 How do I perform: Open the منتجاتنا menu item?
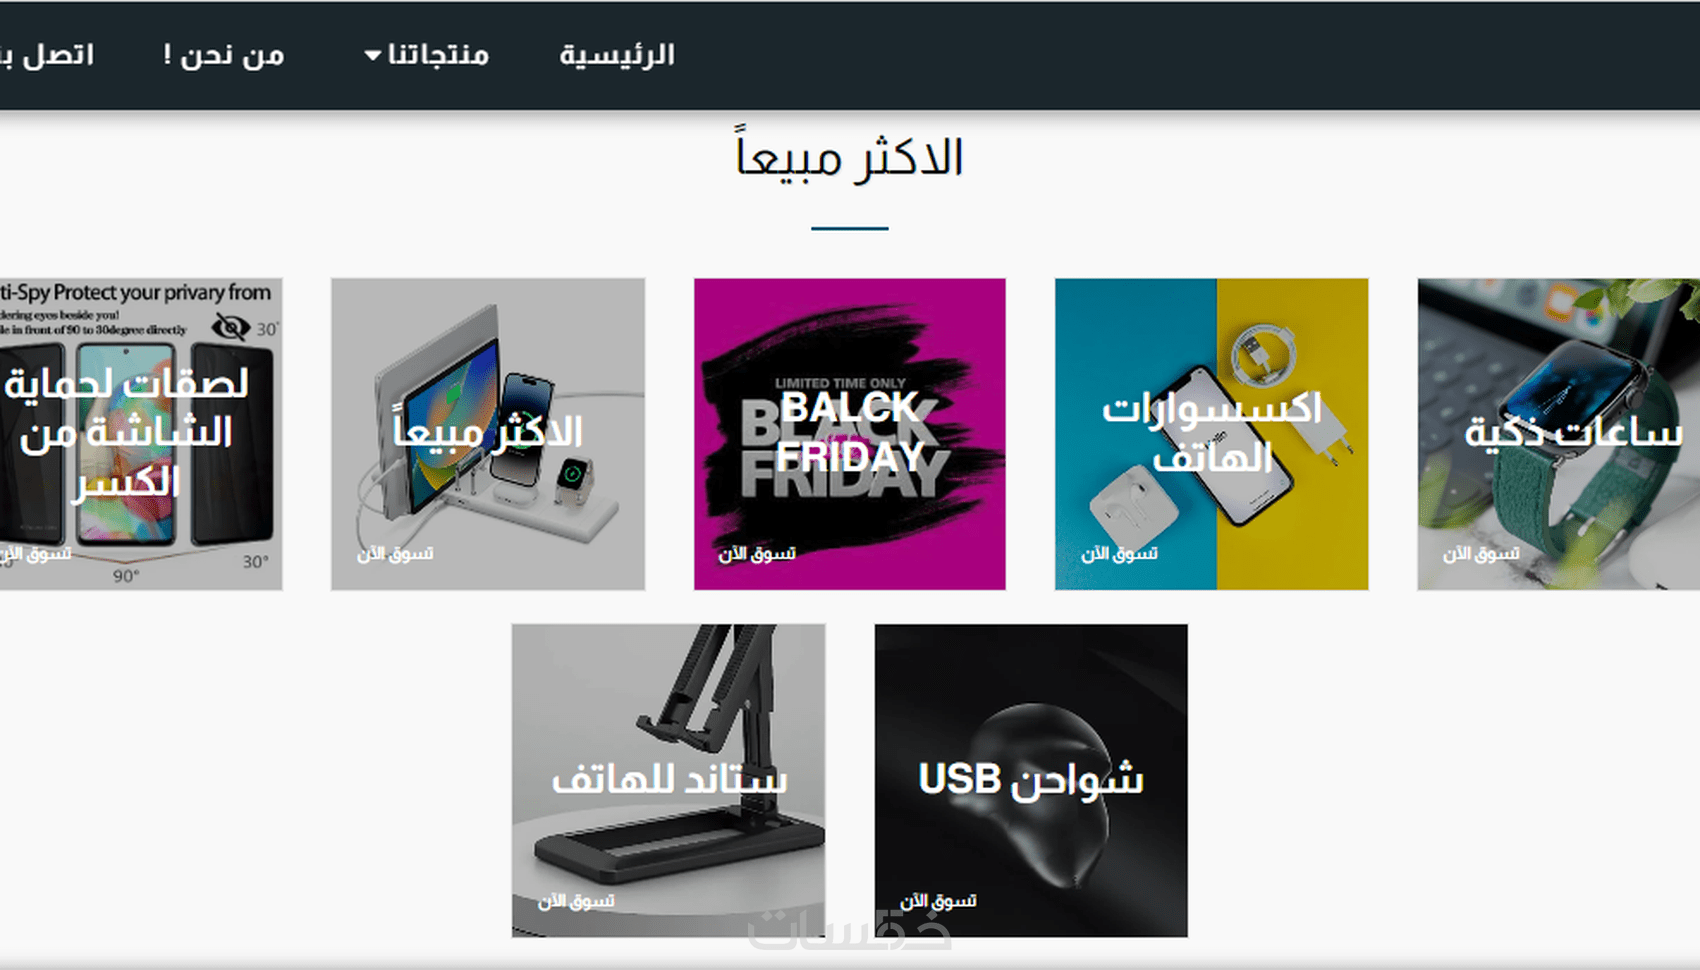click(438, 54)
